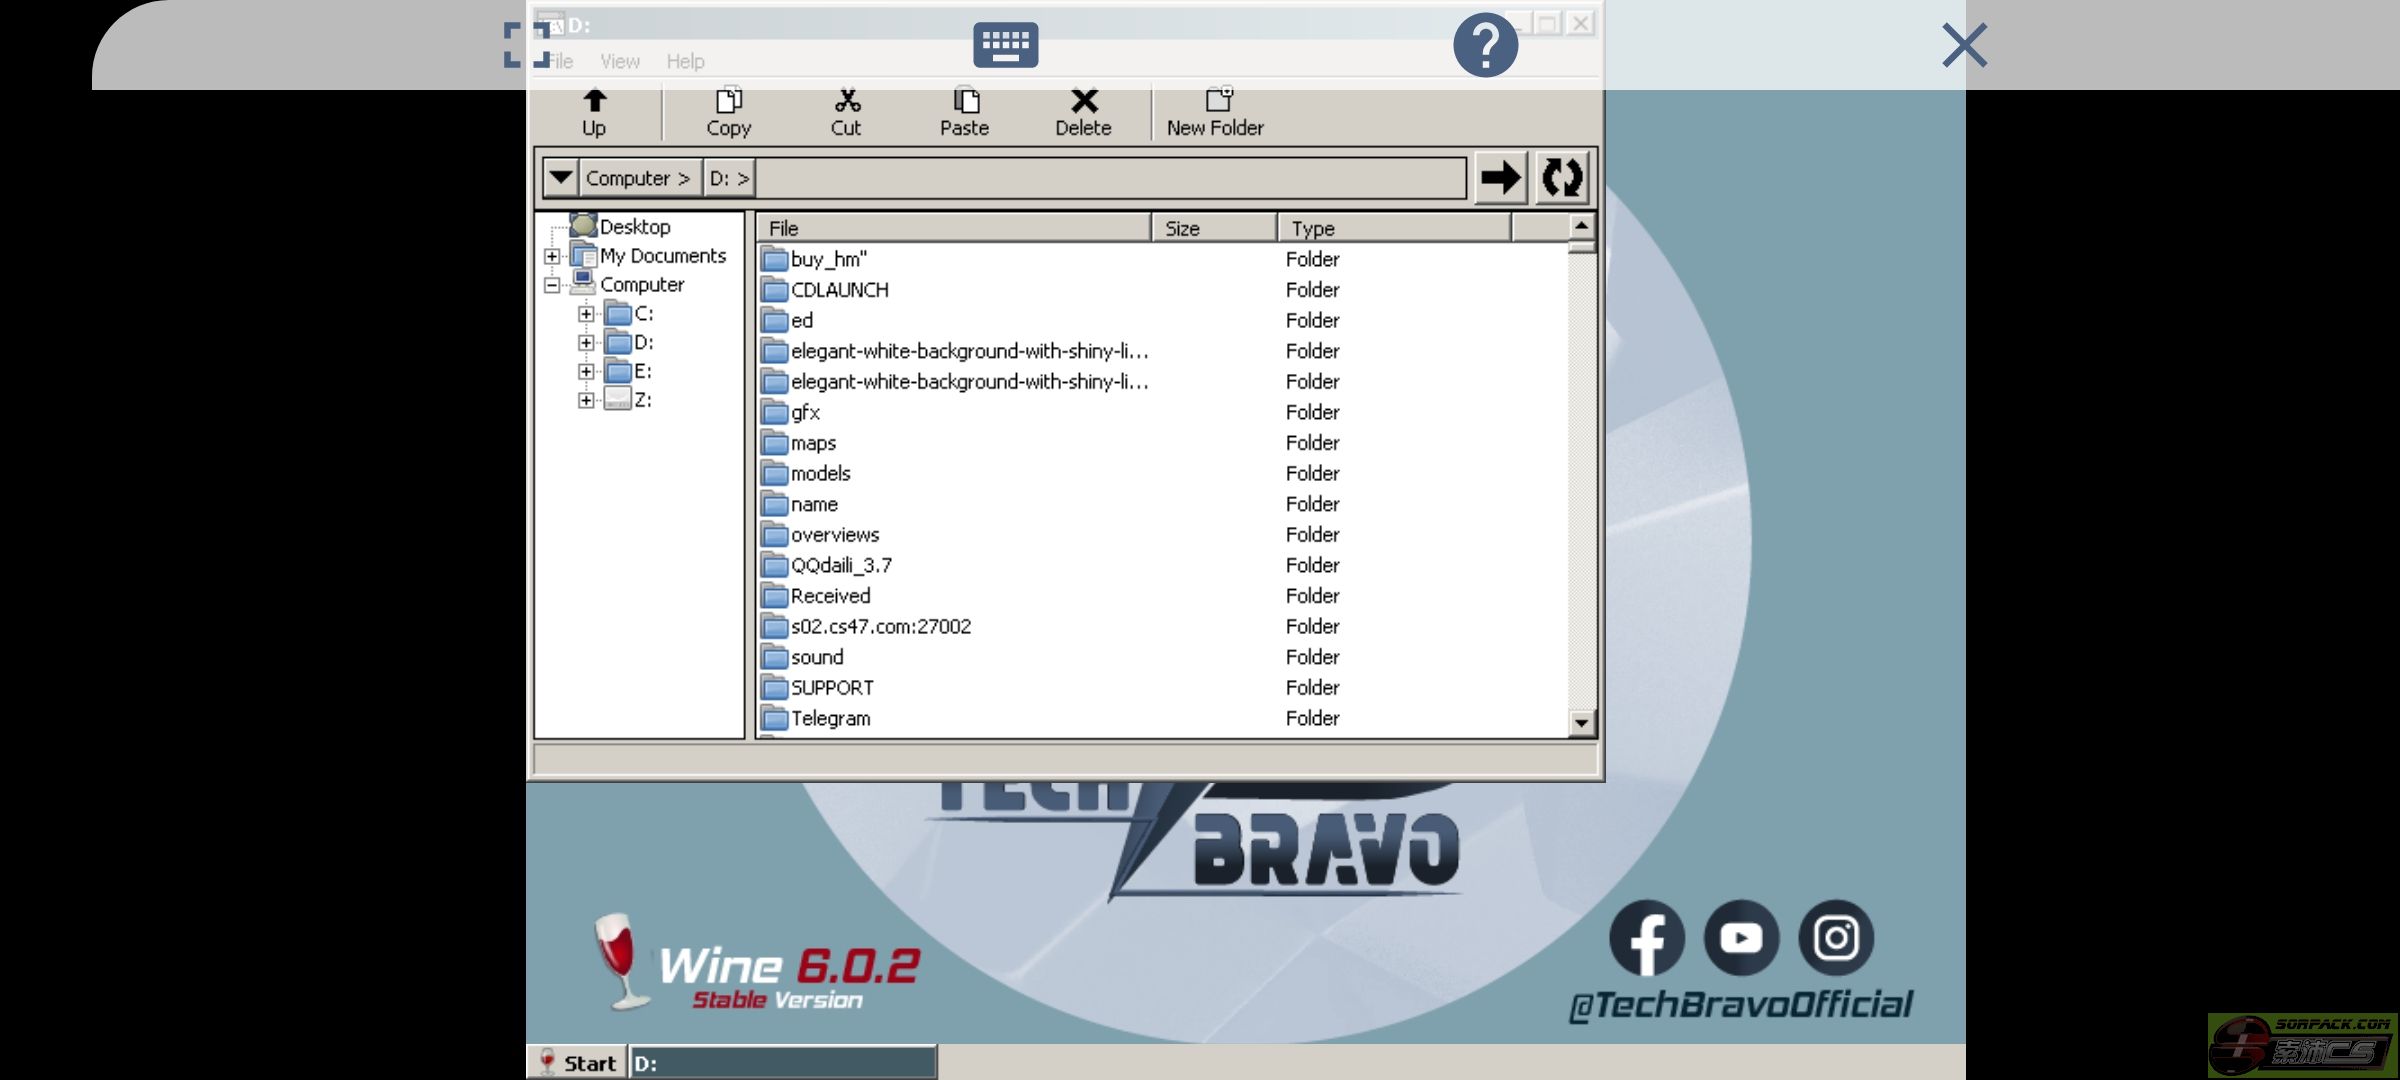
Task: Expand the C: drive tree node
Action: pyautogui.click(x=586, y=314)
